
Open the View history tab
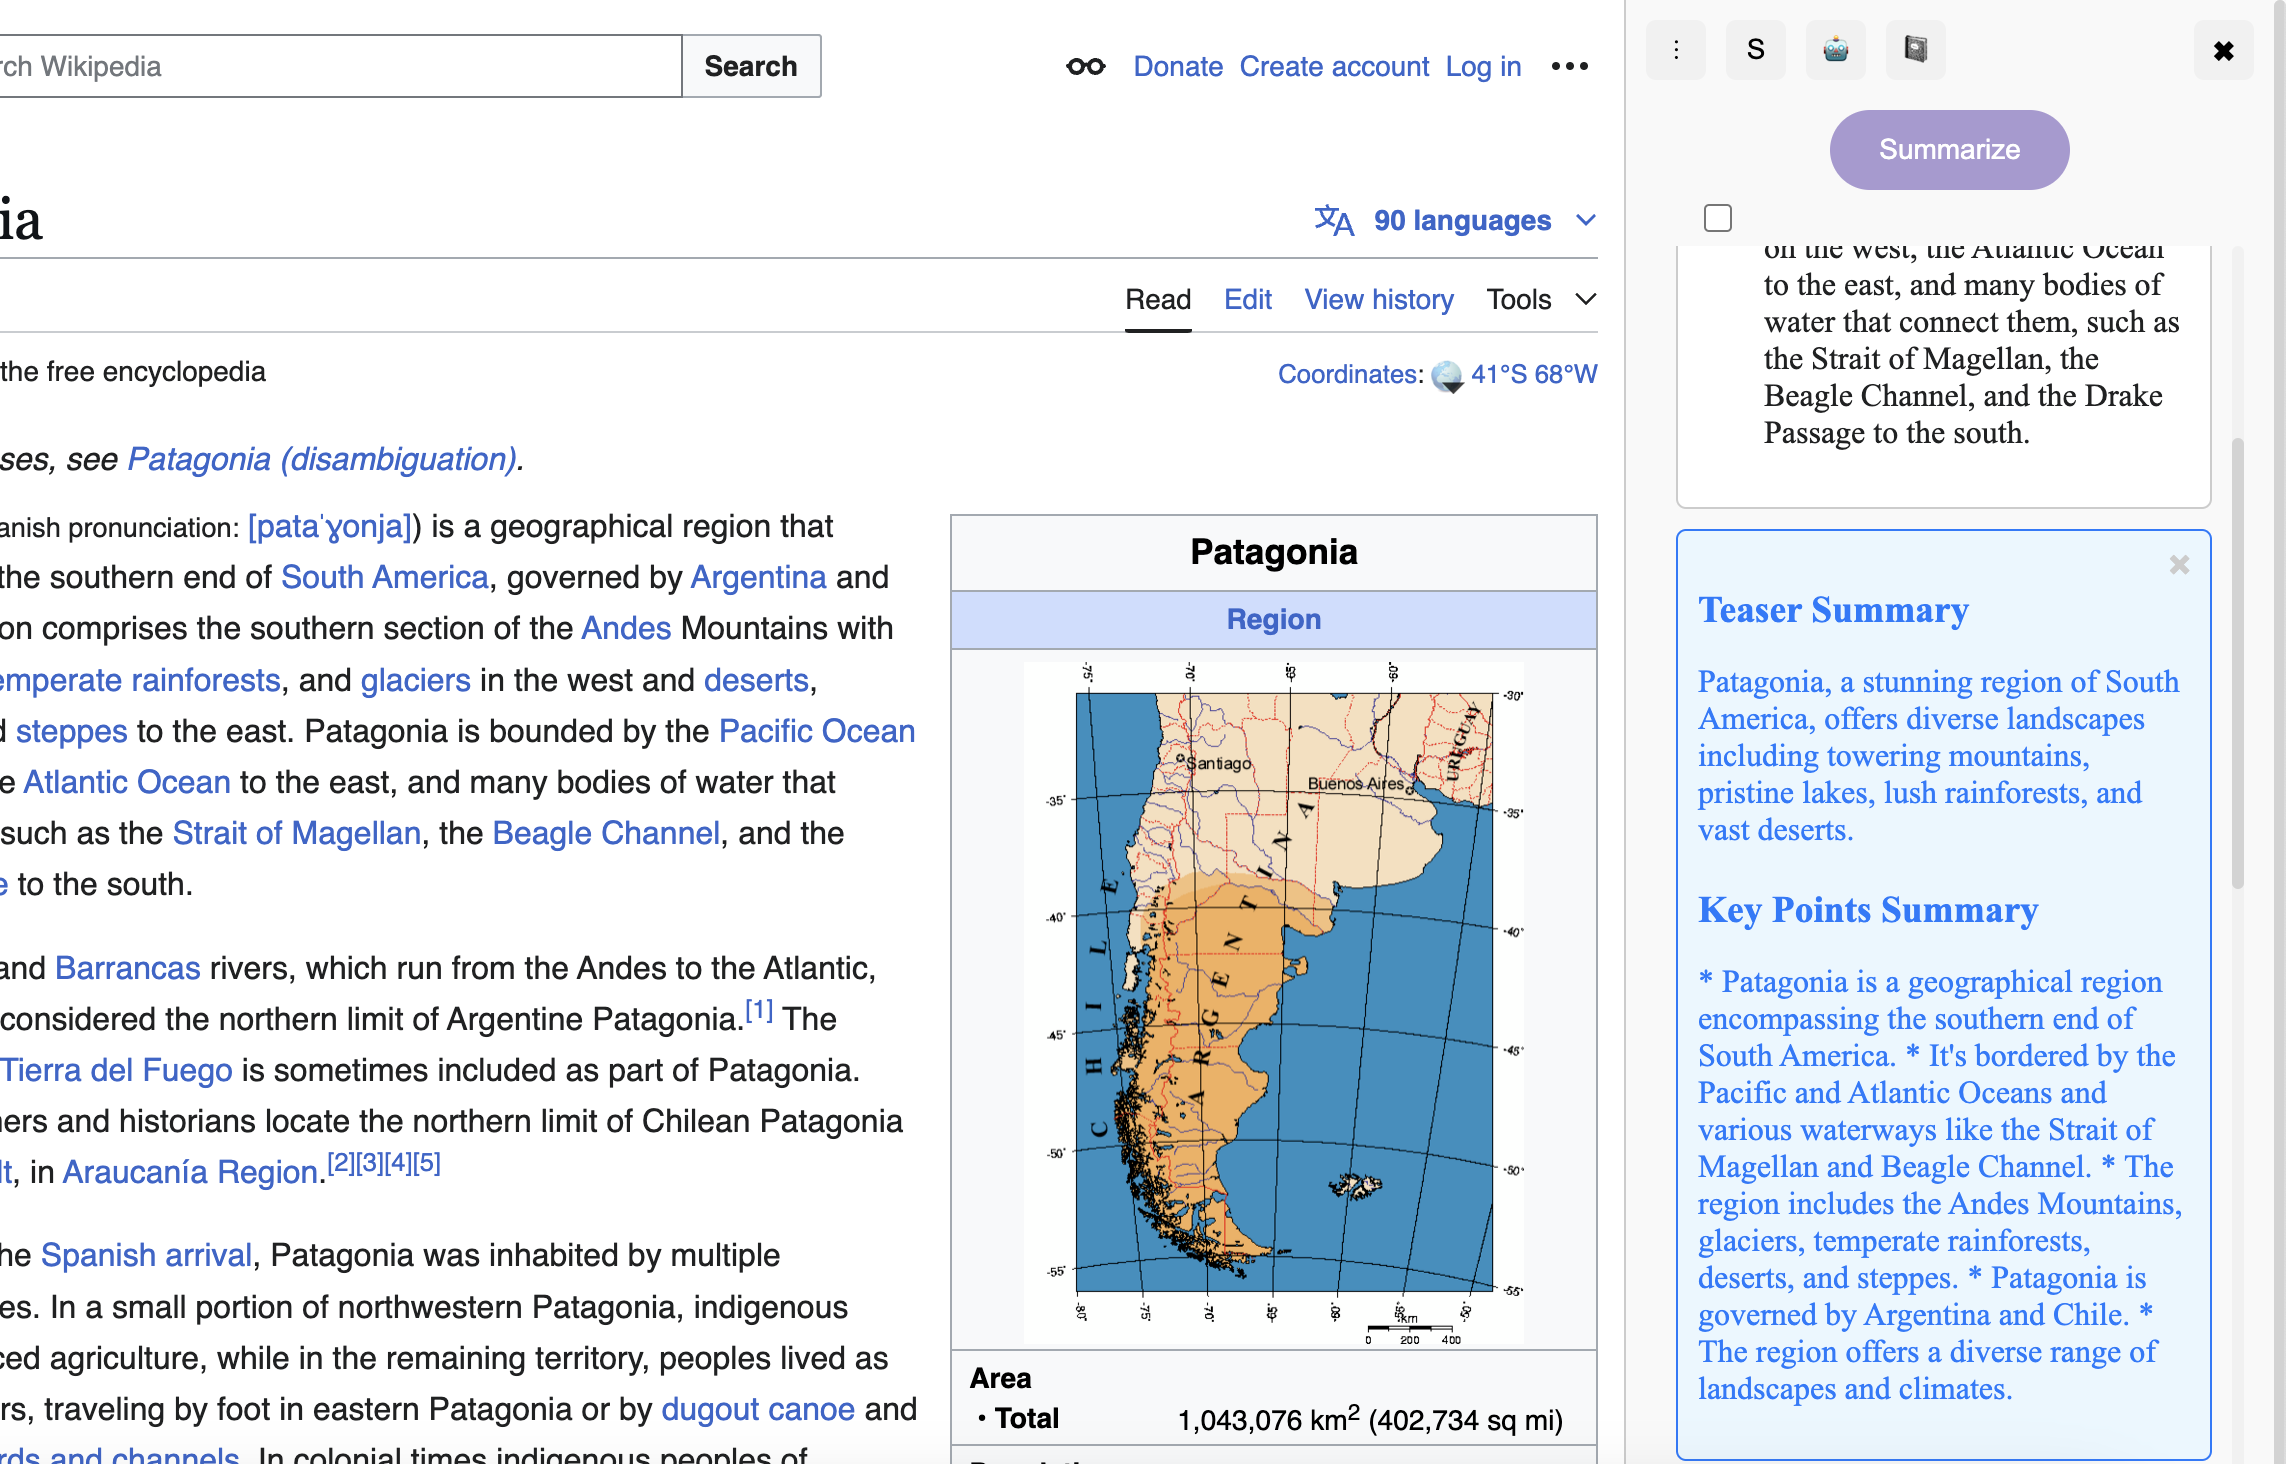tap(1378, 299)
